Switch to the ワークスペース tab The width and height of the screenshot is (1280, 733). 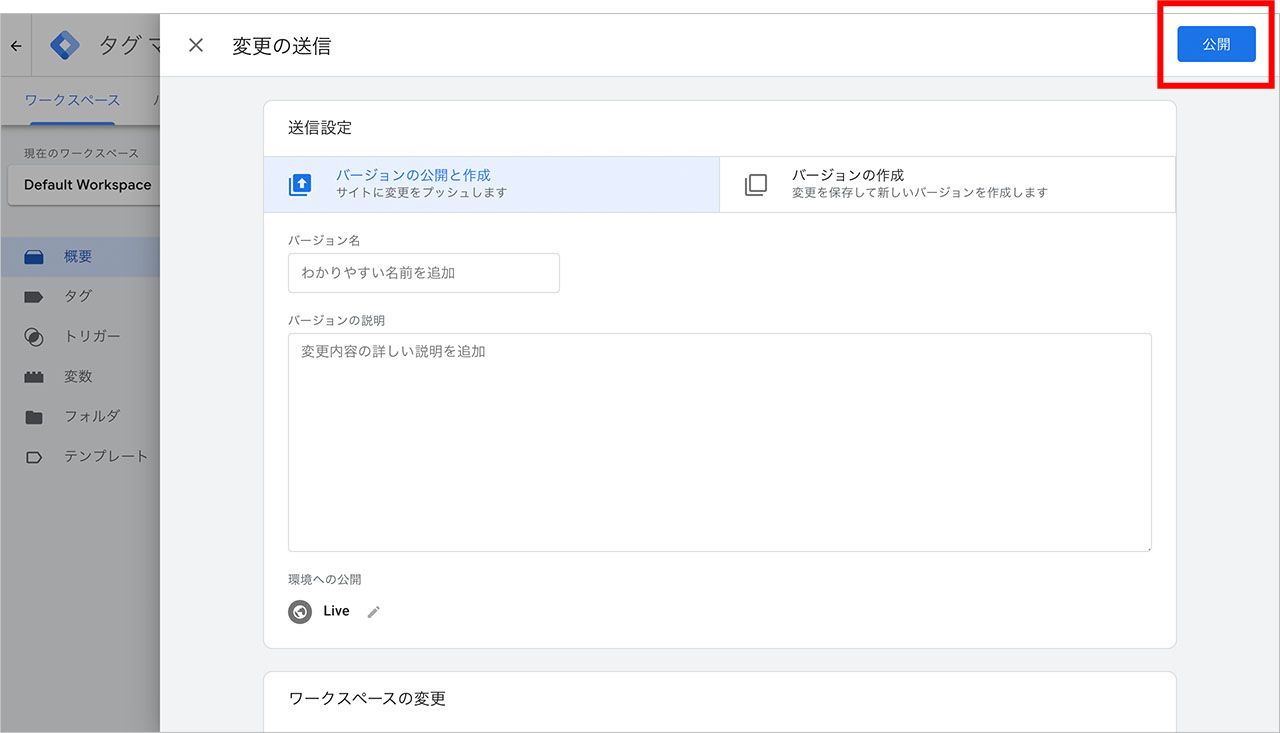click(x=72, y=100)
